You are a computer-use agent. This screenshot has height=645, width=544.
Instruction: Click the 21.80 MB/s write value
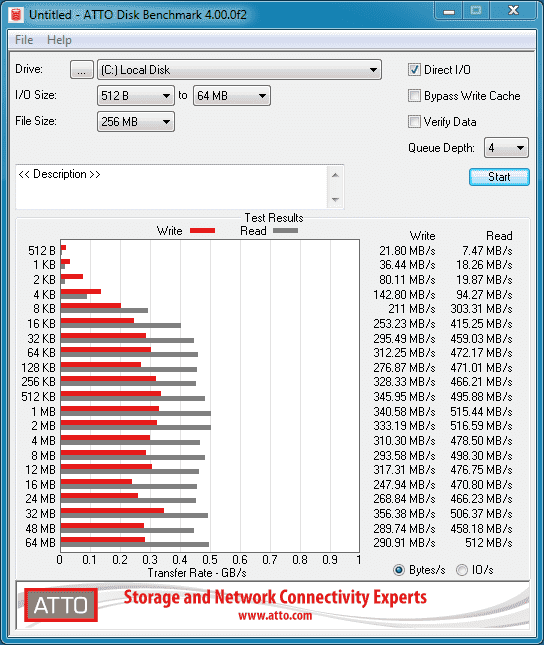click(407, 251)
